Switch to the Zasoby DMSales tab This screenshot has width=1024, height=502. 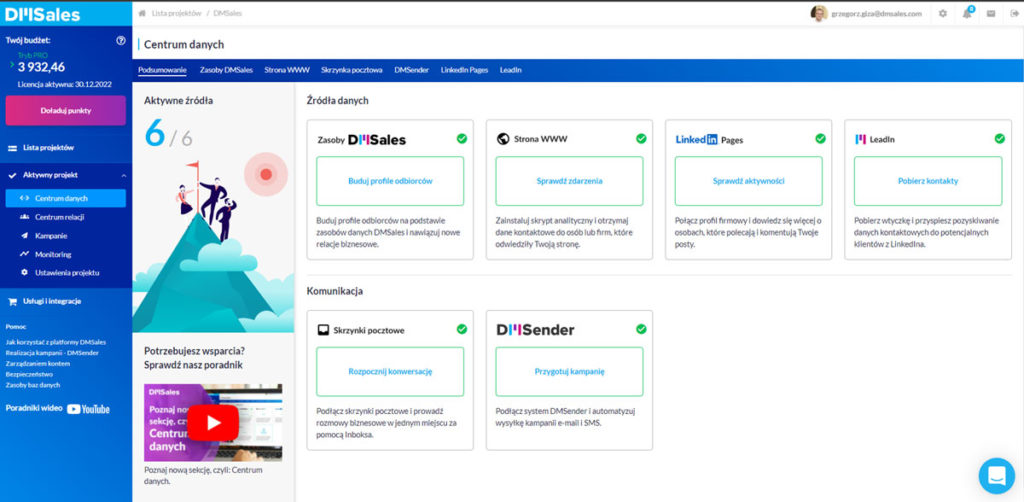(226, 70)
